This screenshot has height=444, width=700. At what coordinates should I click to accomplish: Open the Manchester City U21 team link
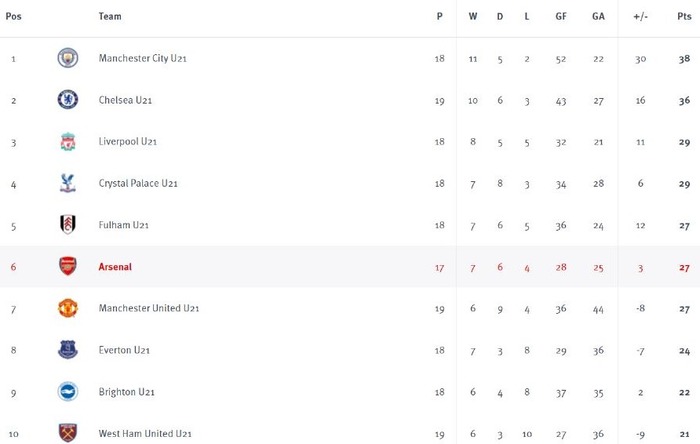click(x=142, y=58)
